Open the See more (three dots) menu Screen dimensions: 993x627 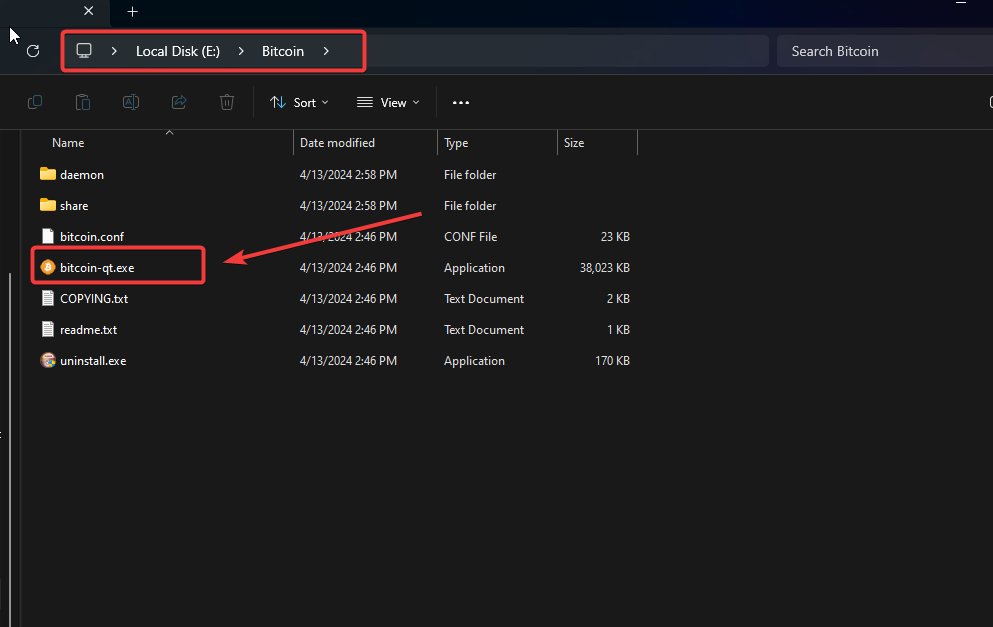[x=461, y=103]
